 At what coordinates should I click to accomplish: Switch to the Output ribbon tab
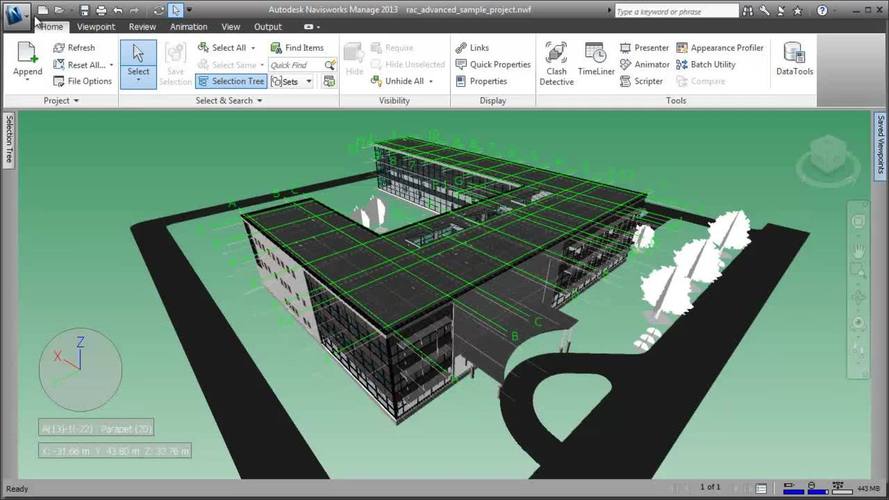268,27
